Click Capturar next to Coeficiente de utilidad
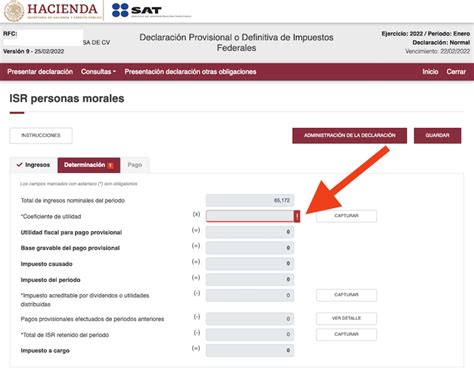Screen dimensions: 474x374 click(x=346, y=216)
